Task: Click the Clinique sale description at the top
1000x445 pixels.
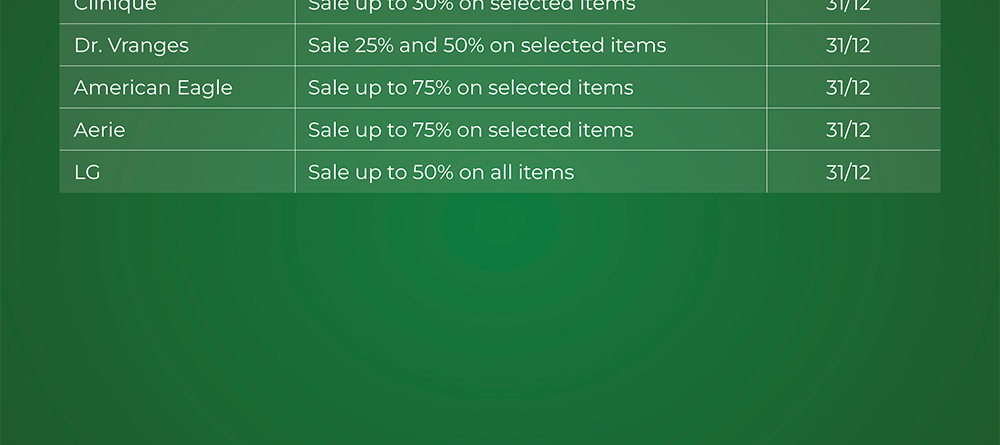Action: 471,6
